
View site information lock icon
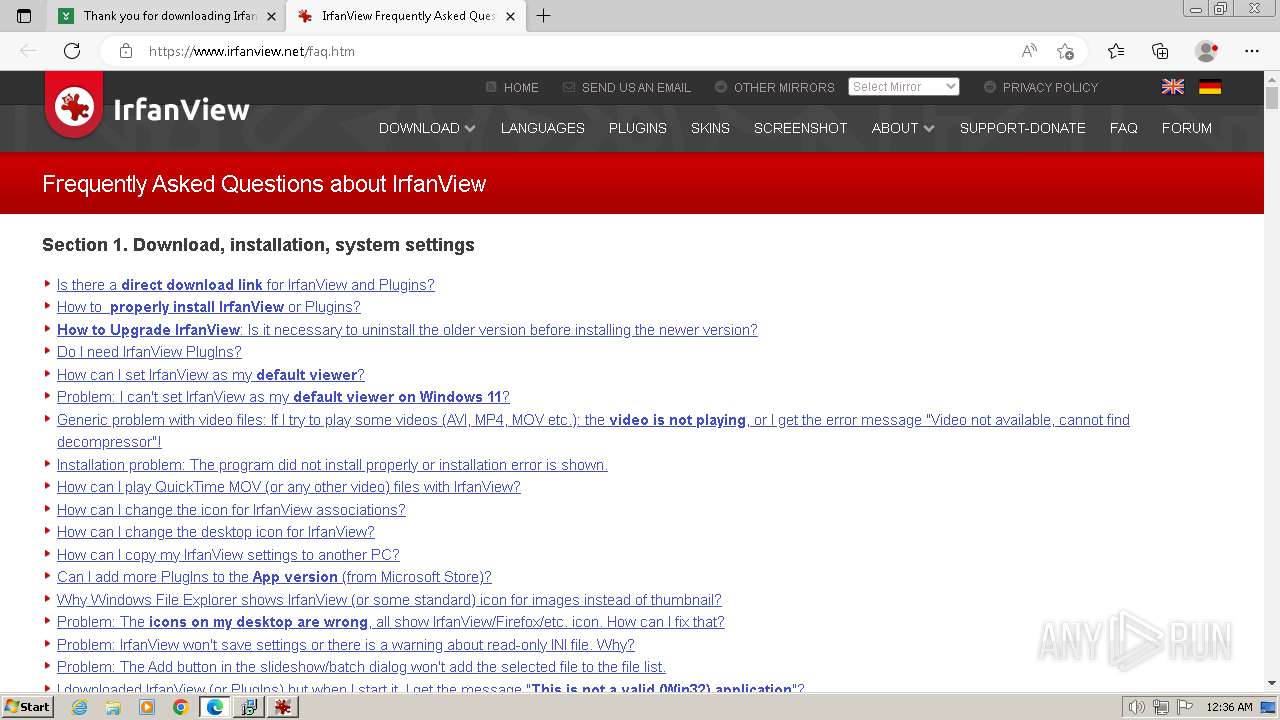(126, 51)
